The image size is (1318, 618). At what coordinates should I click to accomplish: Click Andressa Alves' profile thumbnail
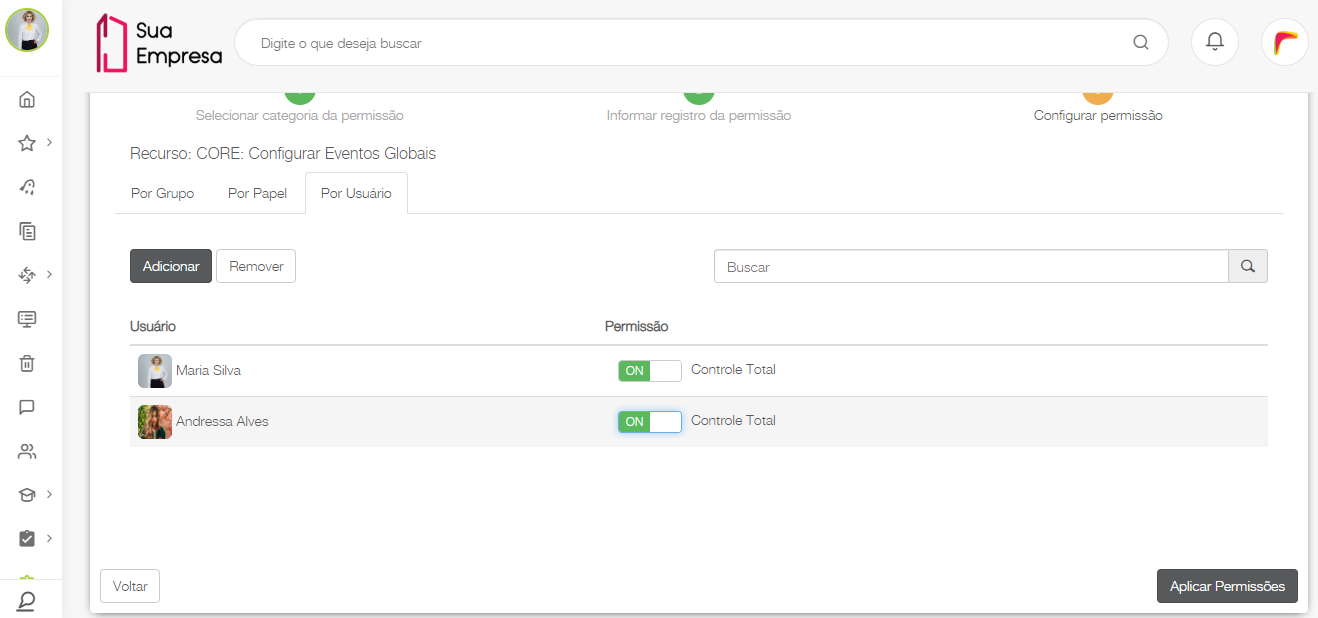(x=155, y=422)
